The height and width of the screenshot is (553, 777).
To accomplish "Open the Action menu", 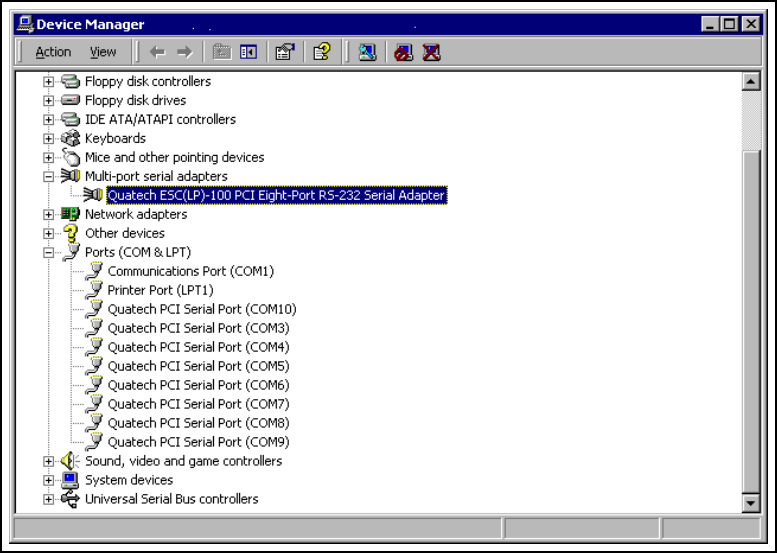I will click(53, 52).
